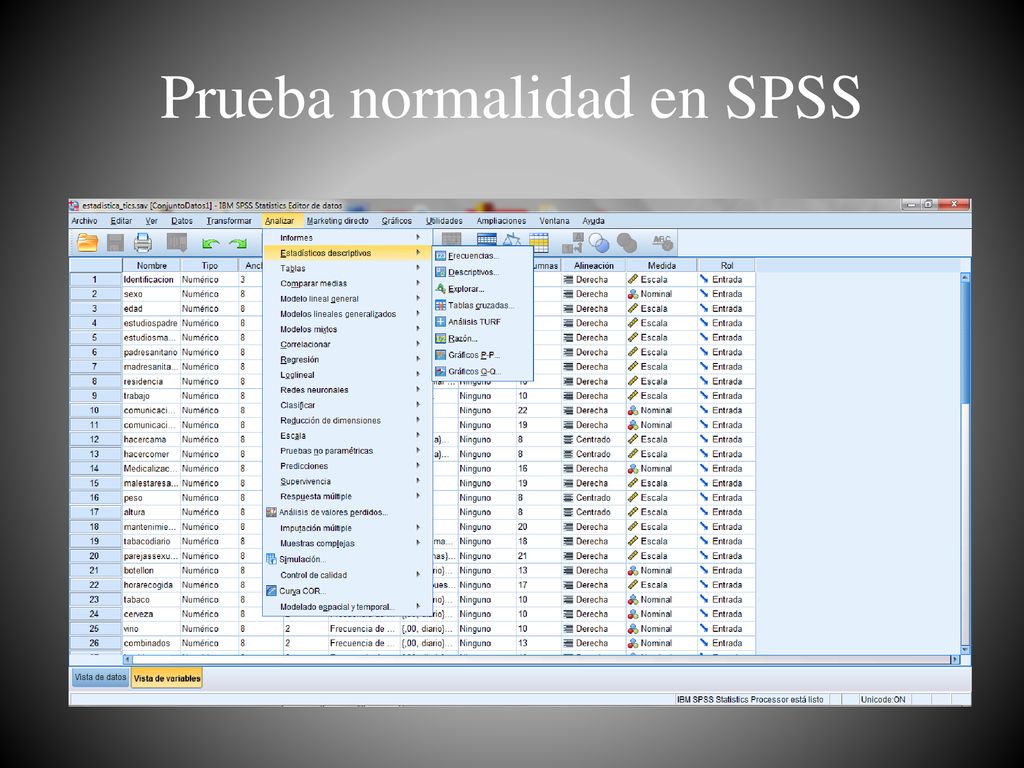Click Entrada role cell in edad row
1024x768 pixels.
(727, 308)
